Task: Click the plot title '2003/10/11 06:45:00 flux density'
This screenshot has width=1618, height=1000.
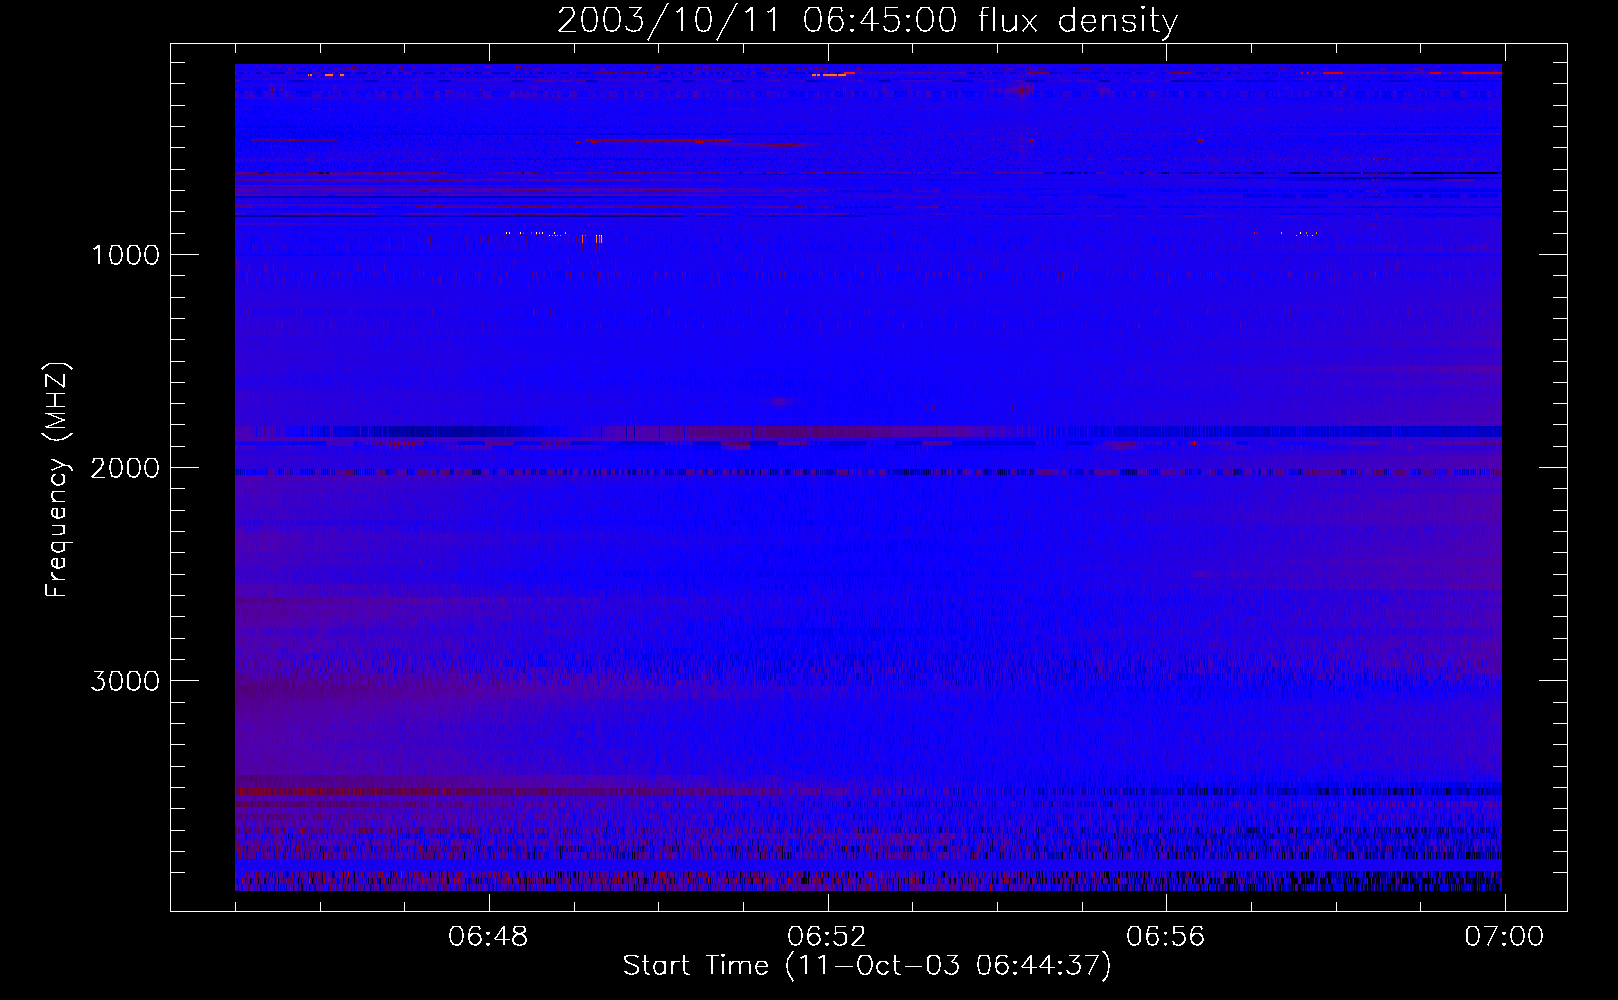Action: tap(867, 21)
